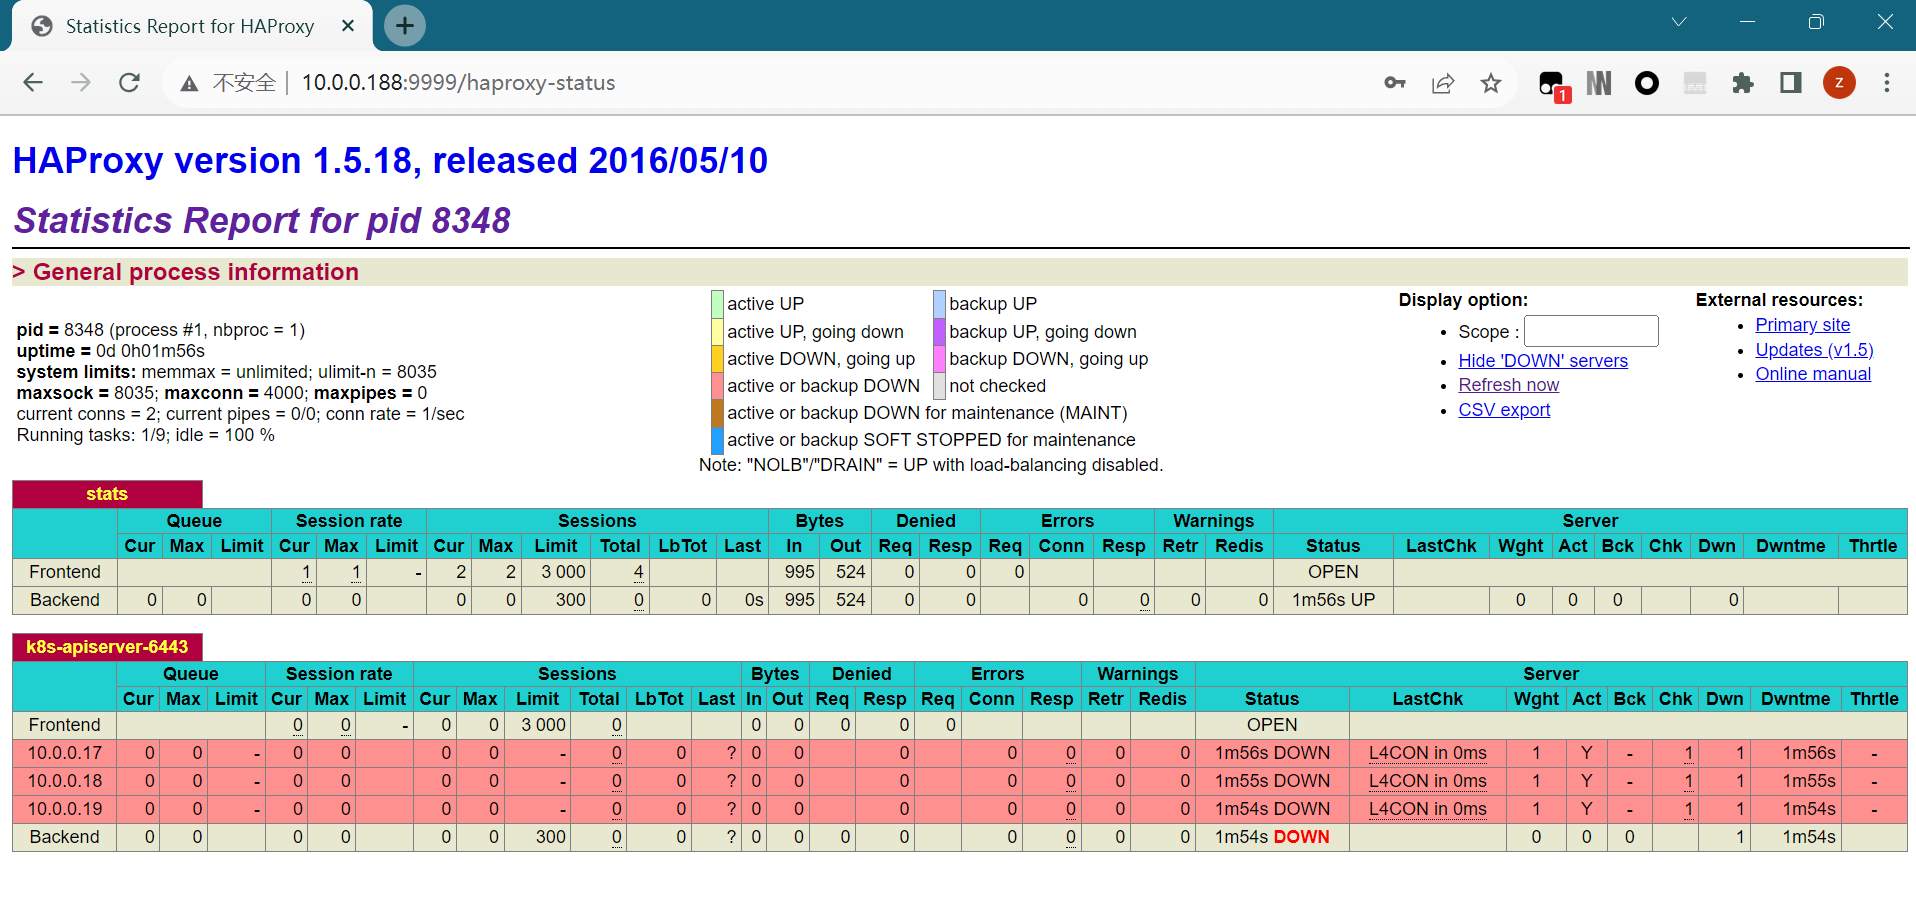Image resolution: width=1916 pixels, height=909 pixels.
Task: Click L4CON in 0ms for 10.0.0.19
Action: (x=1427, y=809)
